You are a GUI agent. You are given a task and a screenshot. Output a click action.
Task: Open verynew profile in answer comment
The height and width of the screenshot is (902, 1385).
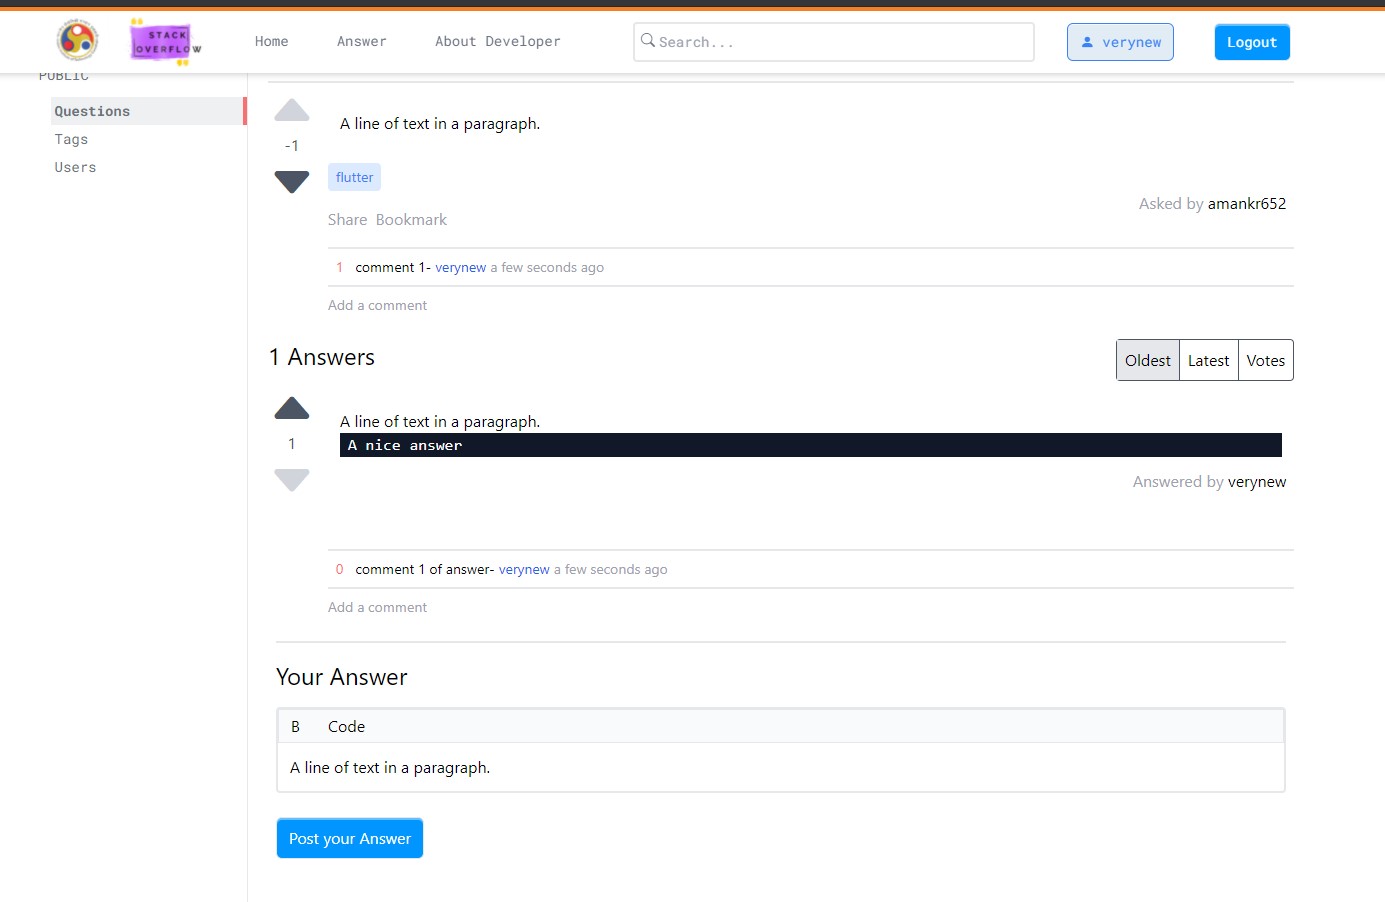pos(524,570)
